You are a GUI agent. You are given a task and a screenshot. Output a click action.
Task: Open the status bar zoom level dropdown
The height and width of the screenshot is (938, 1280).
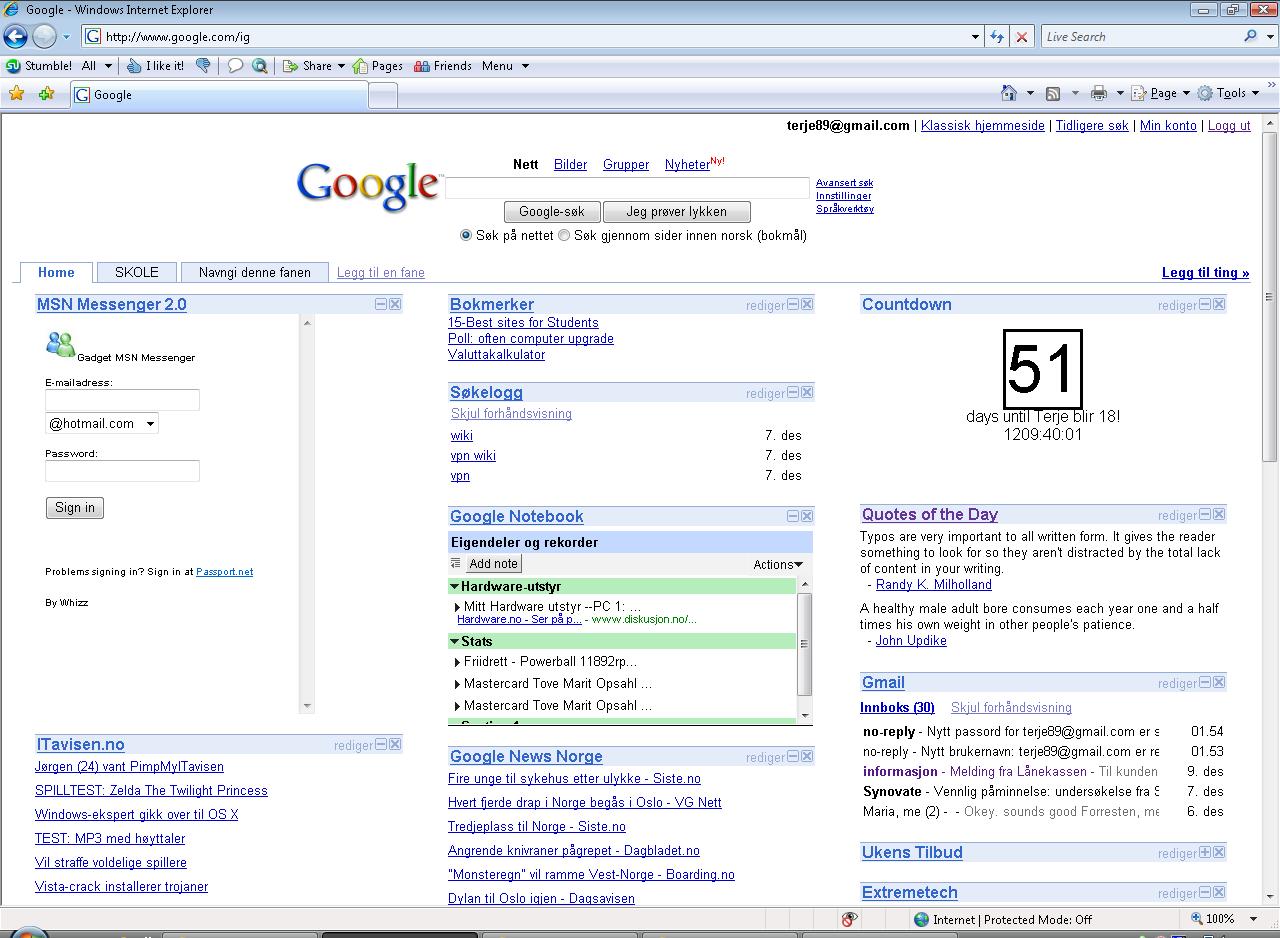[1254, 919]
